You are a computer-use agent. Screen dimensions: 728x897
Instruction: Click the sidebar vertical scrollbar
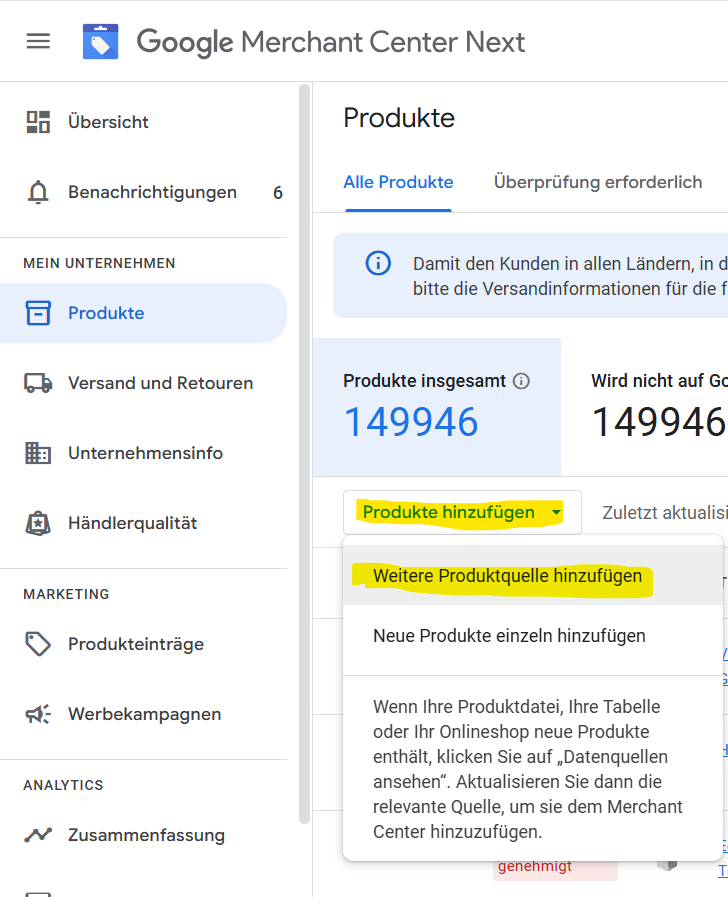pyautogui.click(x=304, y=454)
